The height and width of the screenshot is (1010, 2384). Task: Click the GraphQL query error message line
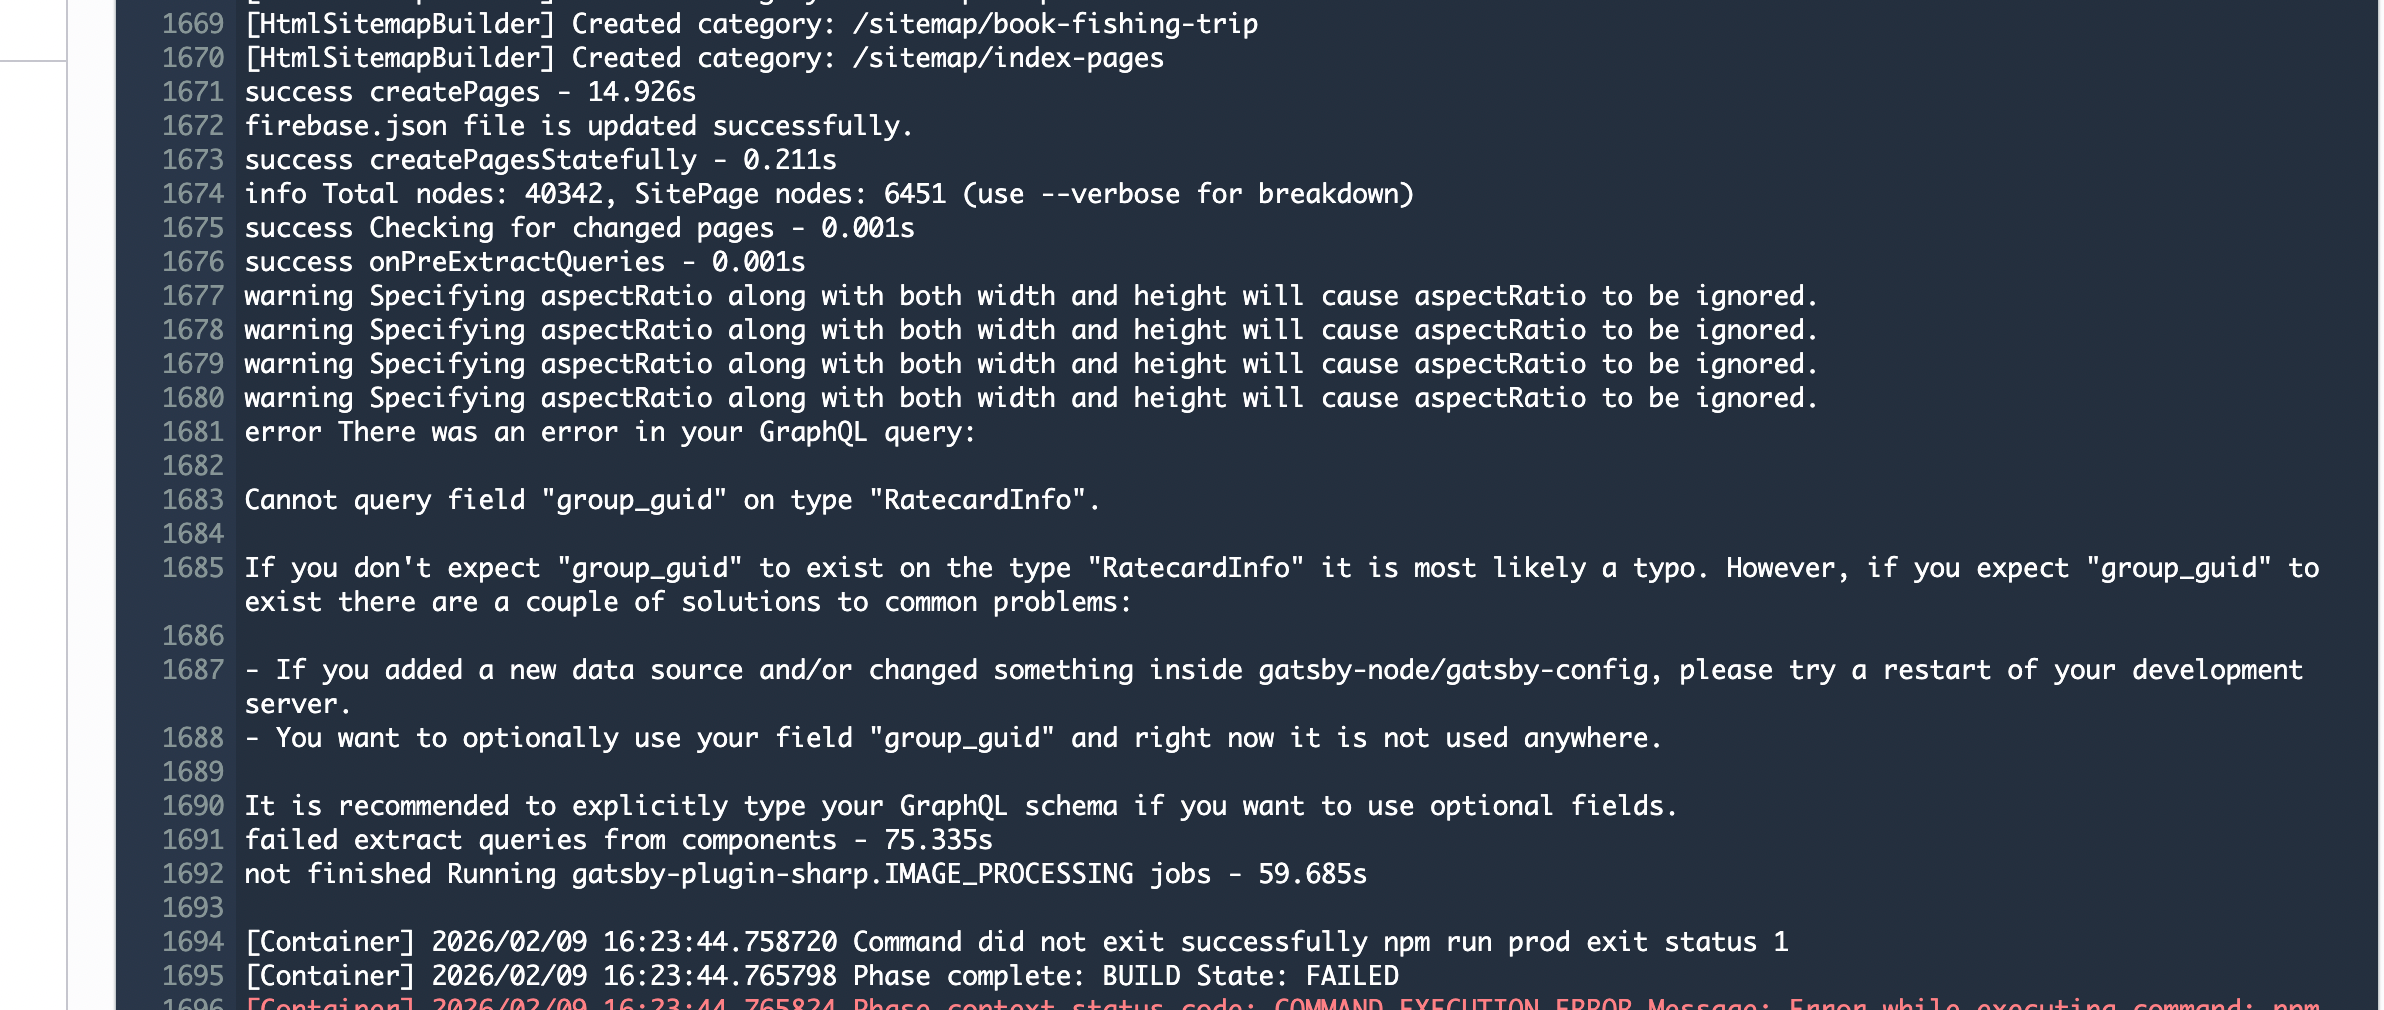click(x=609, y=432)
